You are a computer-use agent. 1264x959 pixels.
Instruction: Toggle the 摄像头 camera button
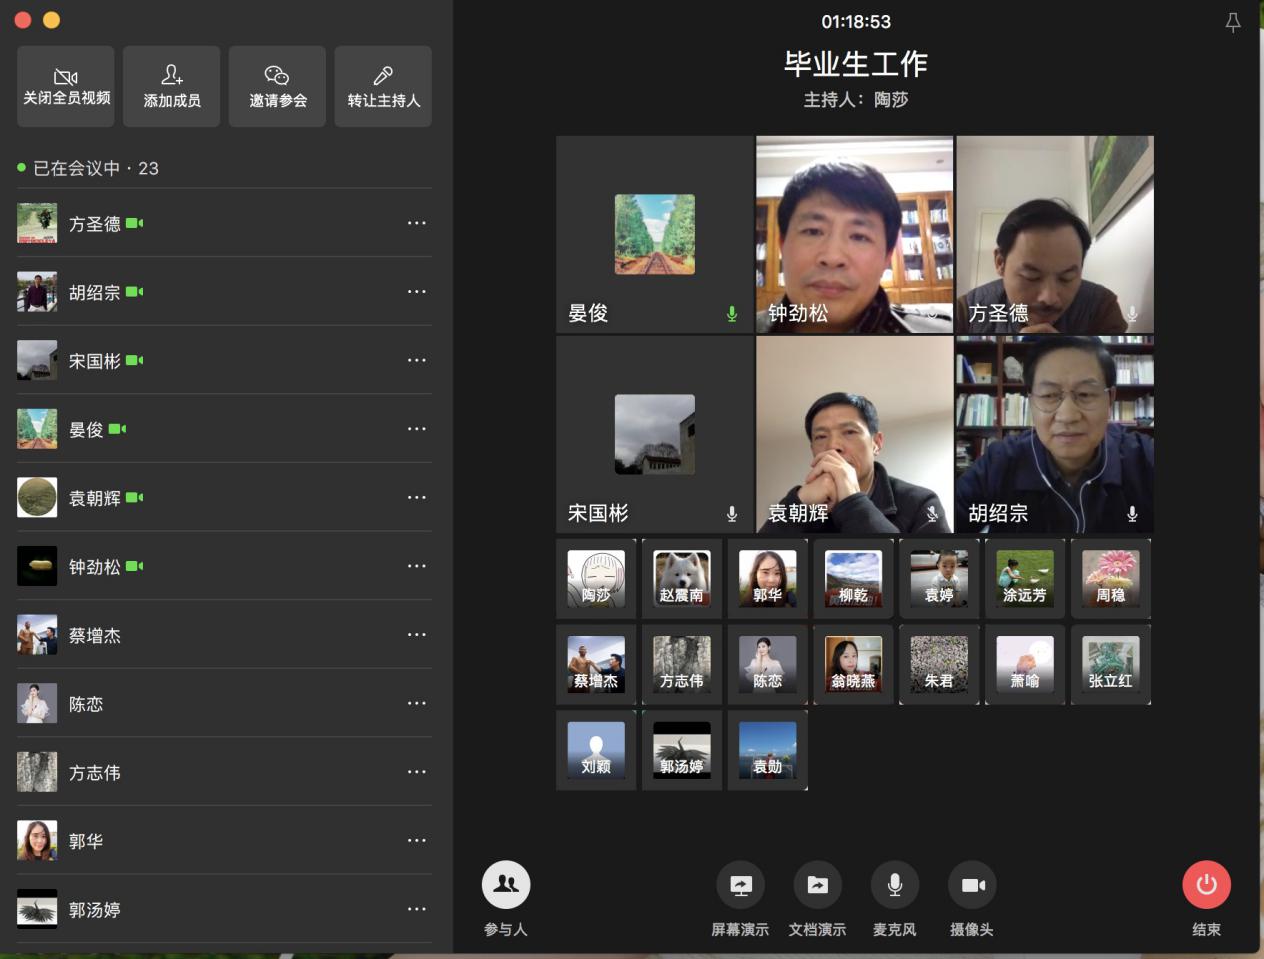[x=972, y=885]
